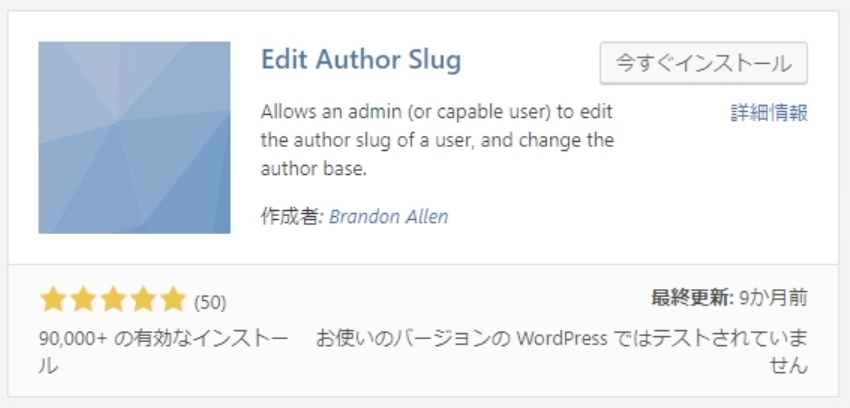Click the fourth rating star
This screenshot has height=408, width=850.
[x=143, y=300]
